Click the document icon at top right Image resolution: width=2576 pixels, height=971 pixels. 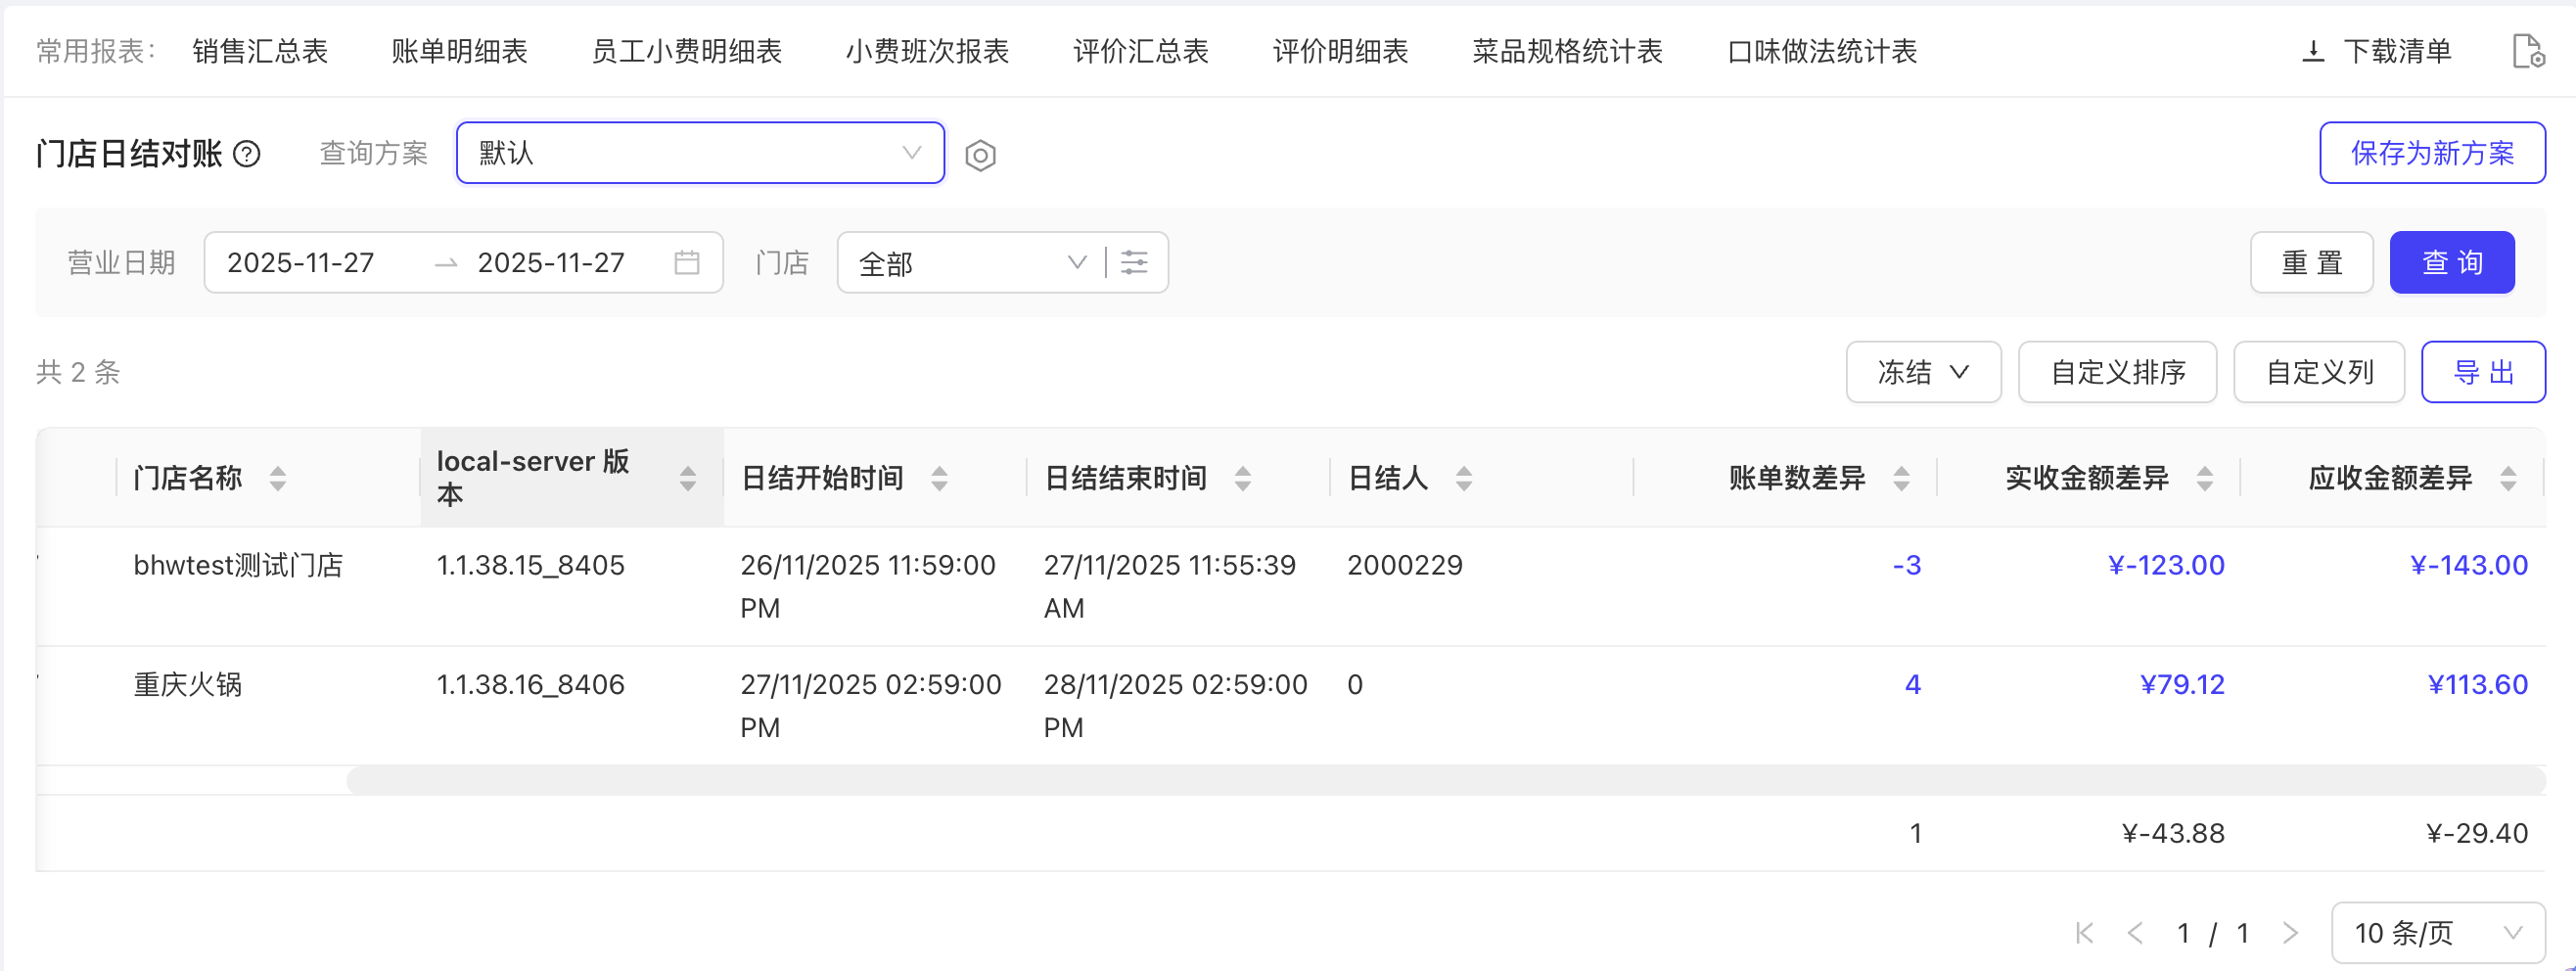2528,51
